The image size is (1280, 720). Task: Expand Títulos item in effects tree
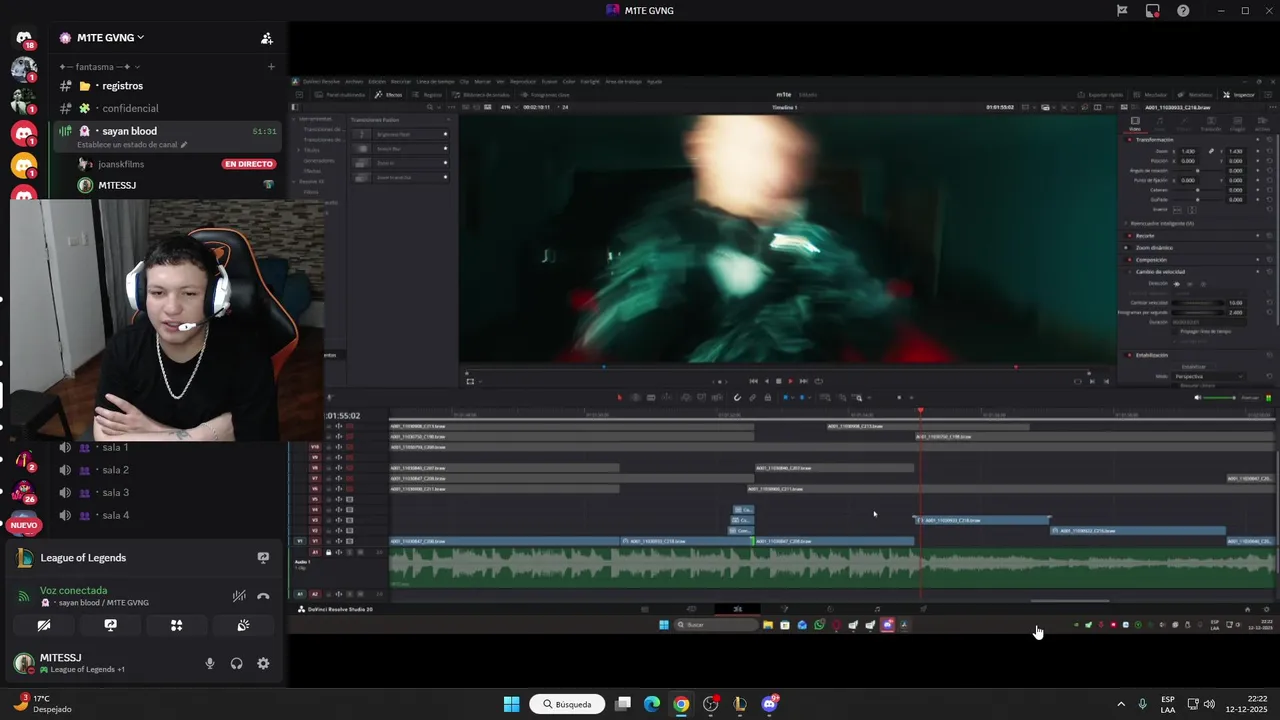pyautogui.click(x=299, y=150)
